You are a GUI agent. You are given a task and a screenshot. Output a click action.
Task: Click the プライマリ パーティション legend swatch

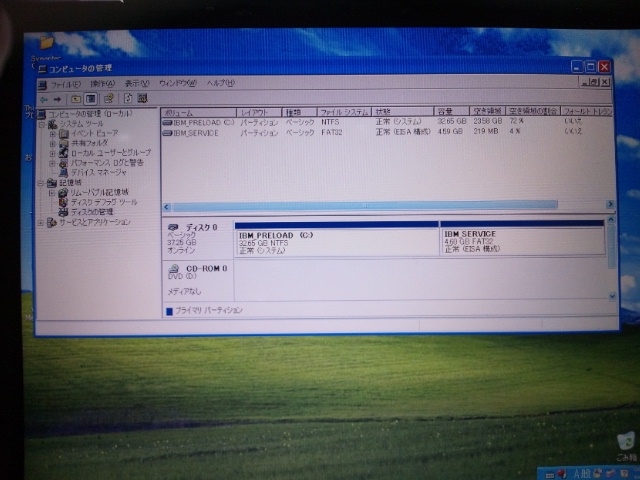pyautogui.click(x=169, y=311)
